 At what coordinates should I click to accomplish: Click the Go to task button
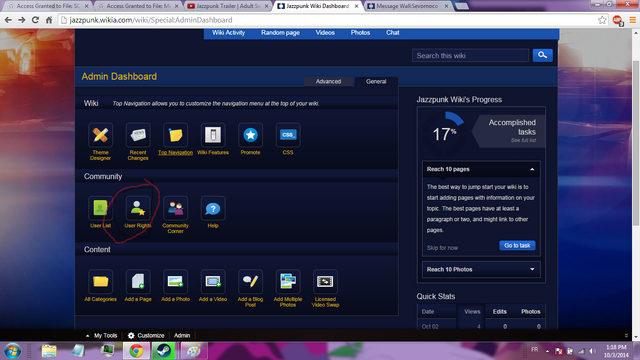[517, 245]
